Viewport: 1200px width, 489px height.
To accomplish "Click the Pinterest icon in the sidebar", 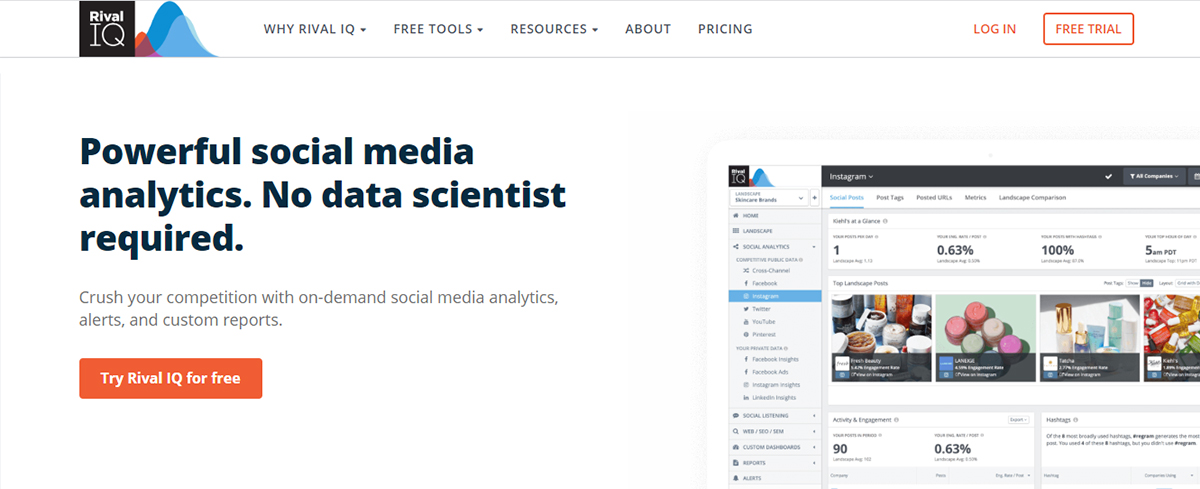I will point(746,334).
